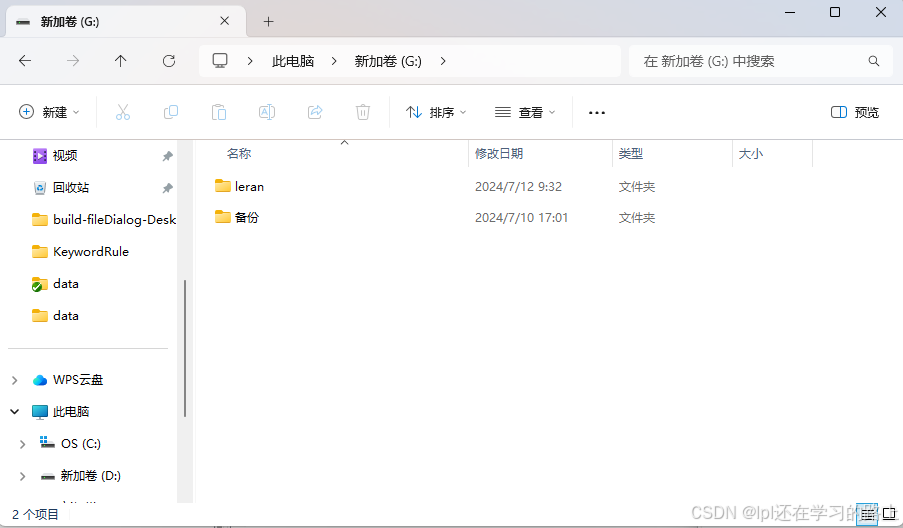
Task: Open the 排序 sort dropdown
Action: (436, 112)
